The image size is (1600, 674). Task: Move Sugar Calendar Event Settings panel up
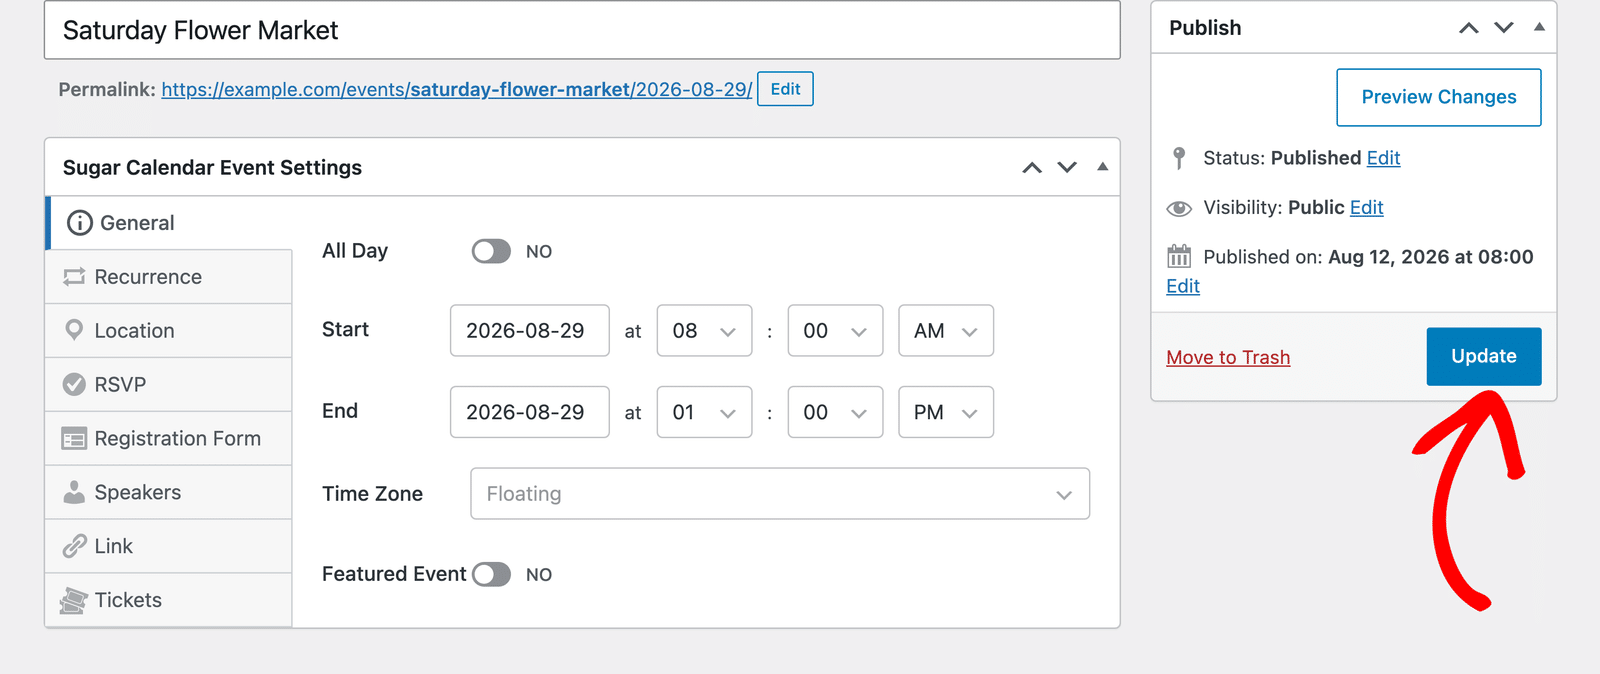pos(1032,167)
